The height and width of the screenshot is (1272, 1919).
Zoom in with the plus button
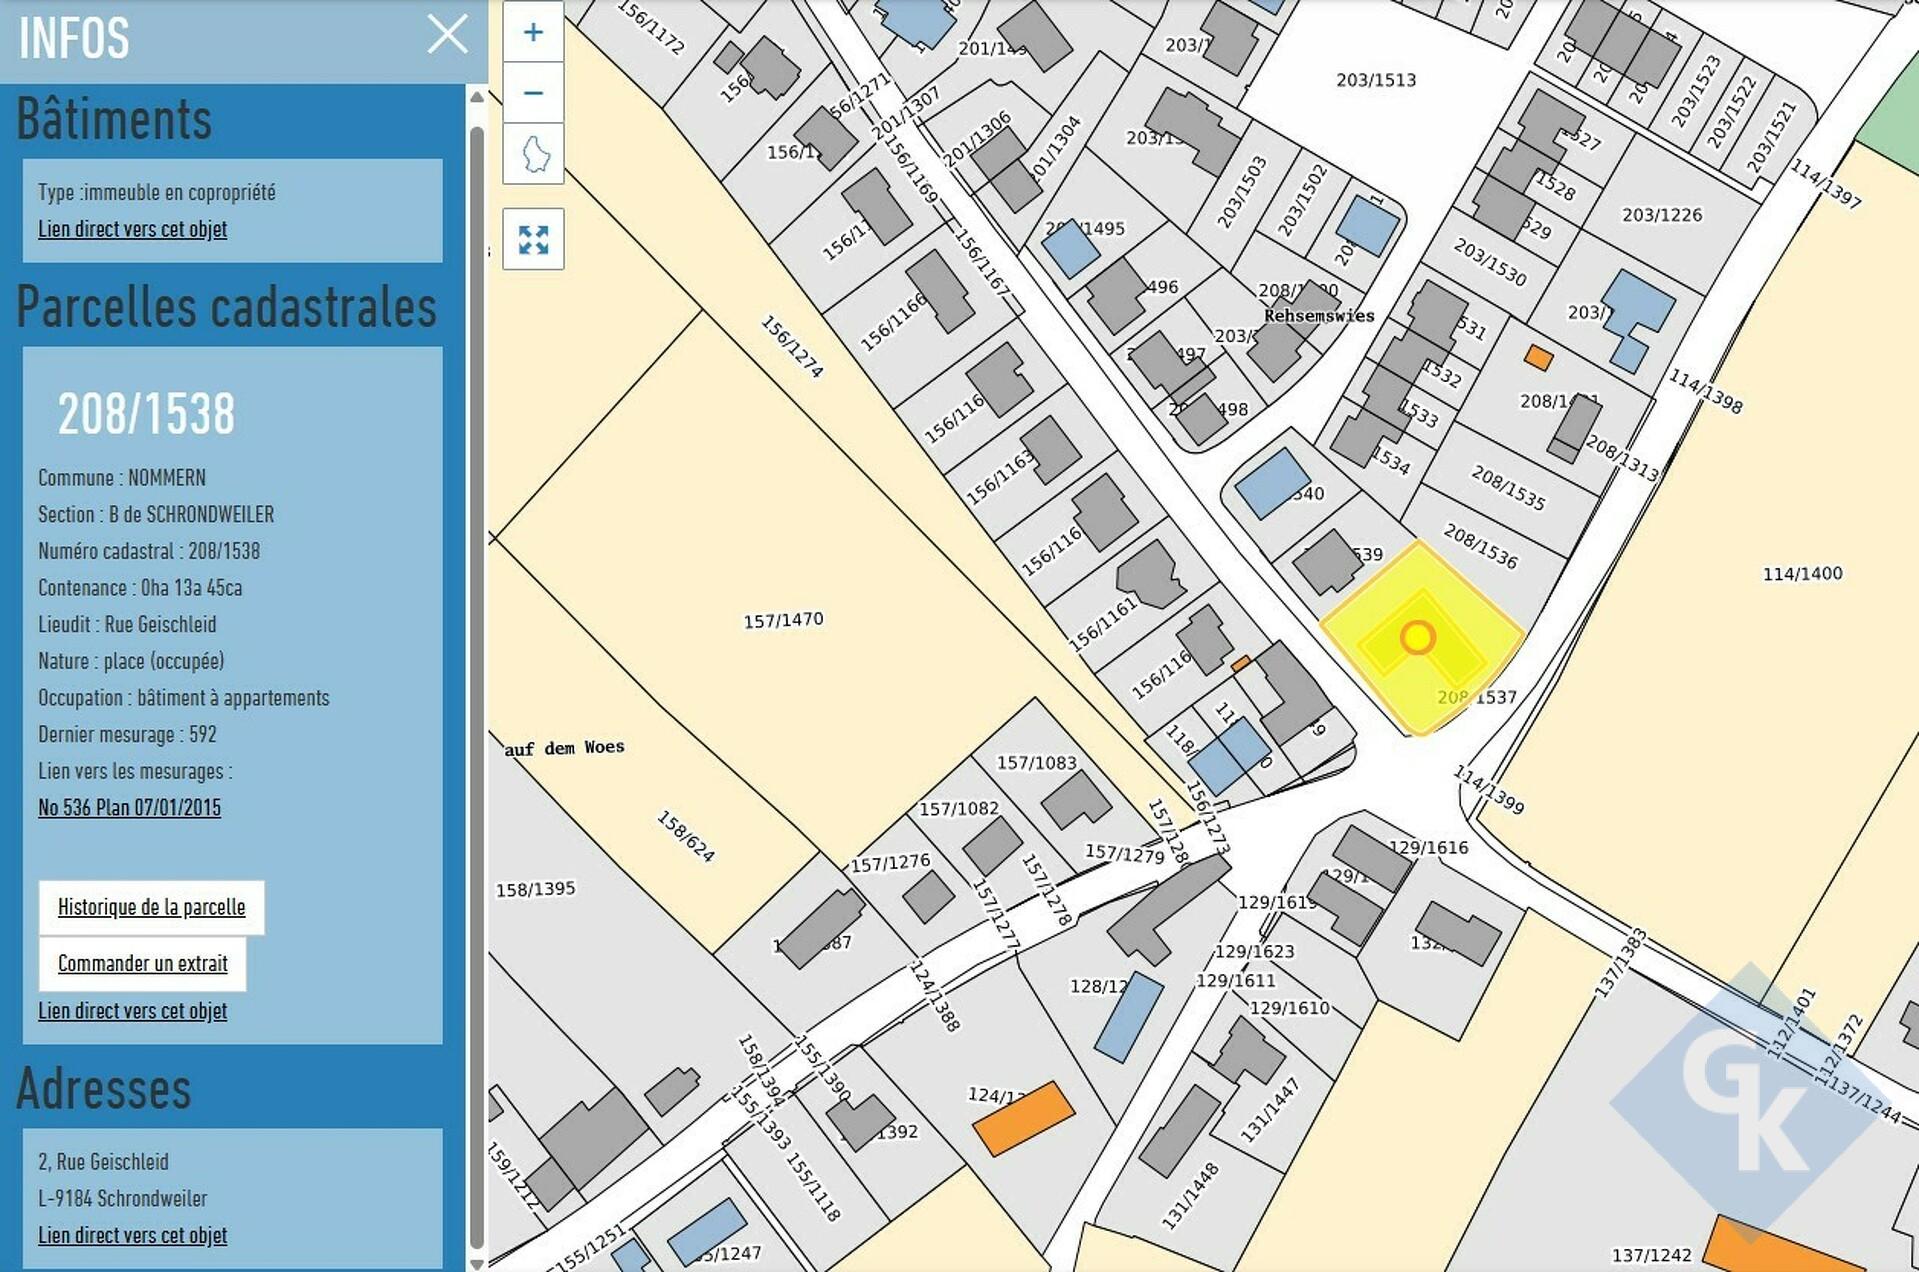533,32
